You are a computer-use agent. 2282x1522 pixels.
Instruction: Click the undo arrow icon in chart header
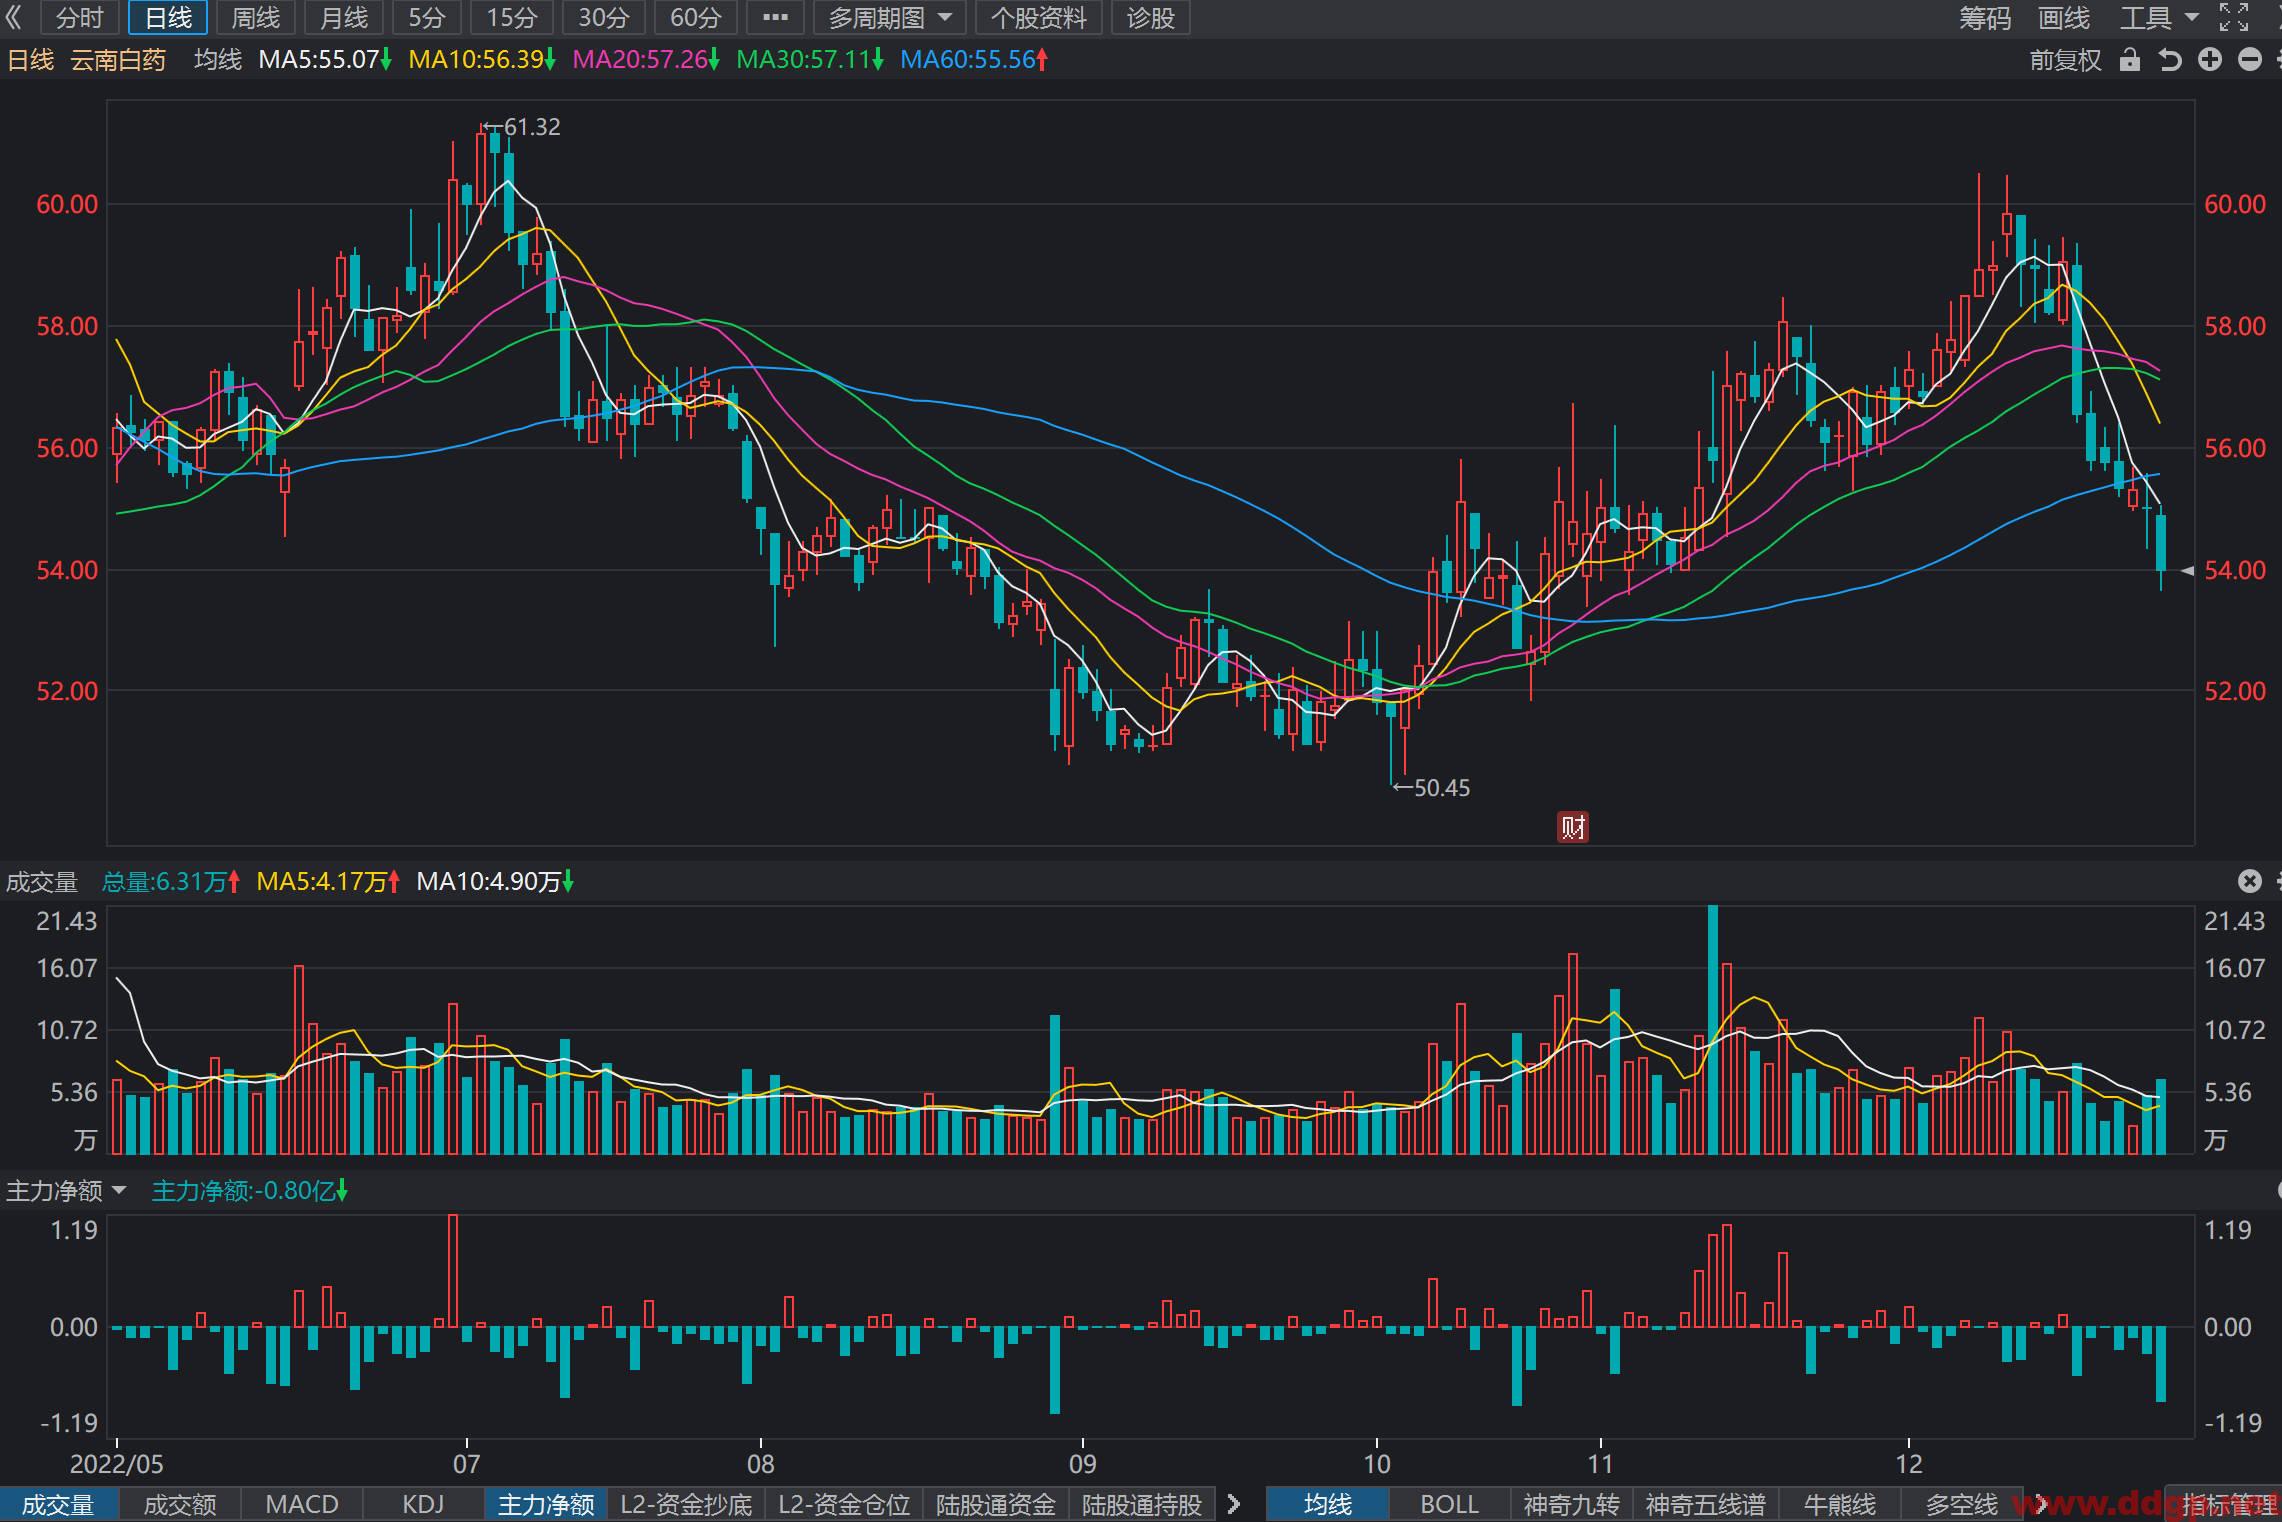click(x=2169, y=60)
